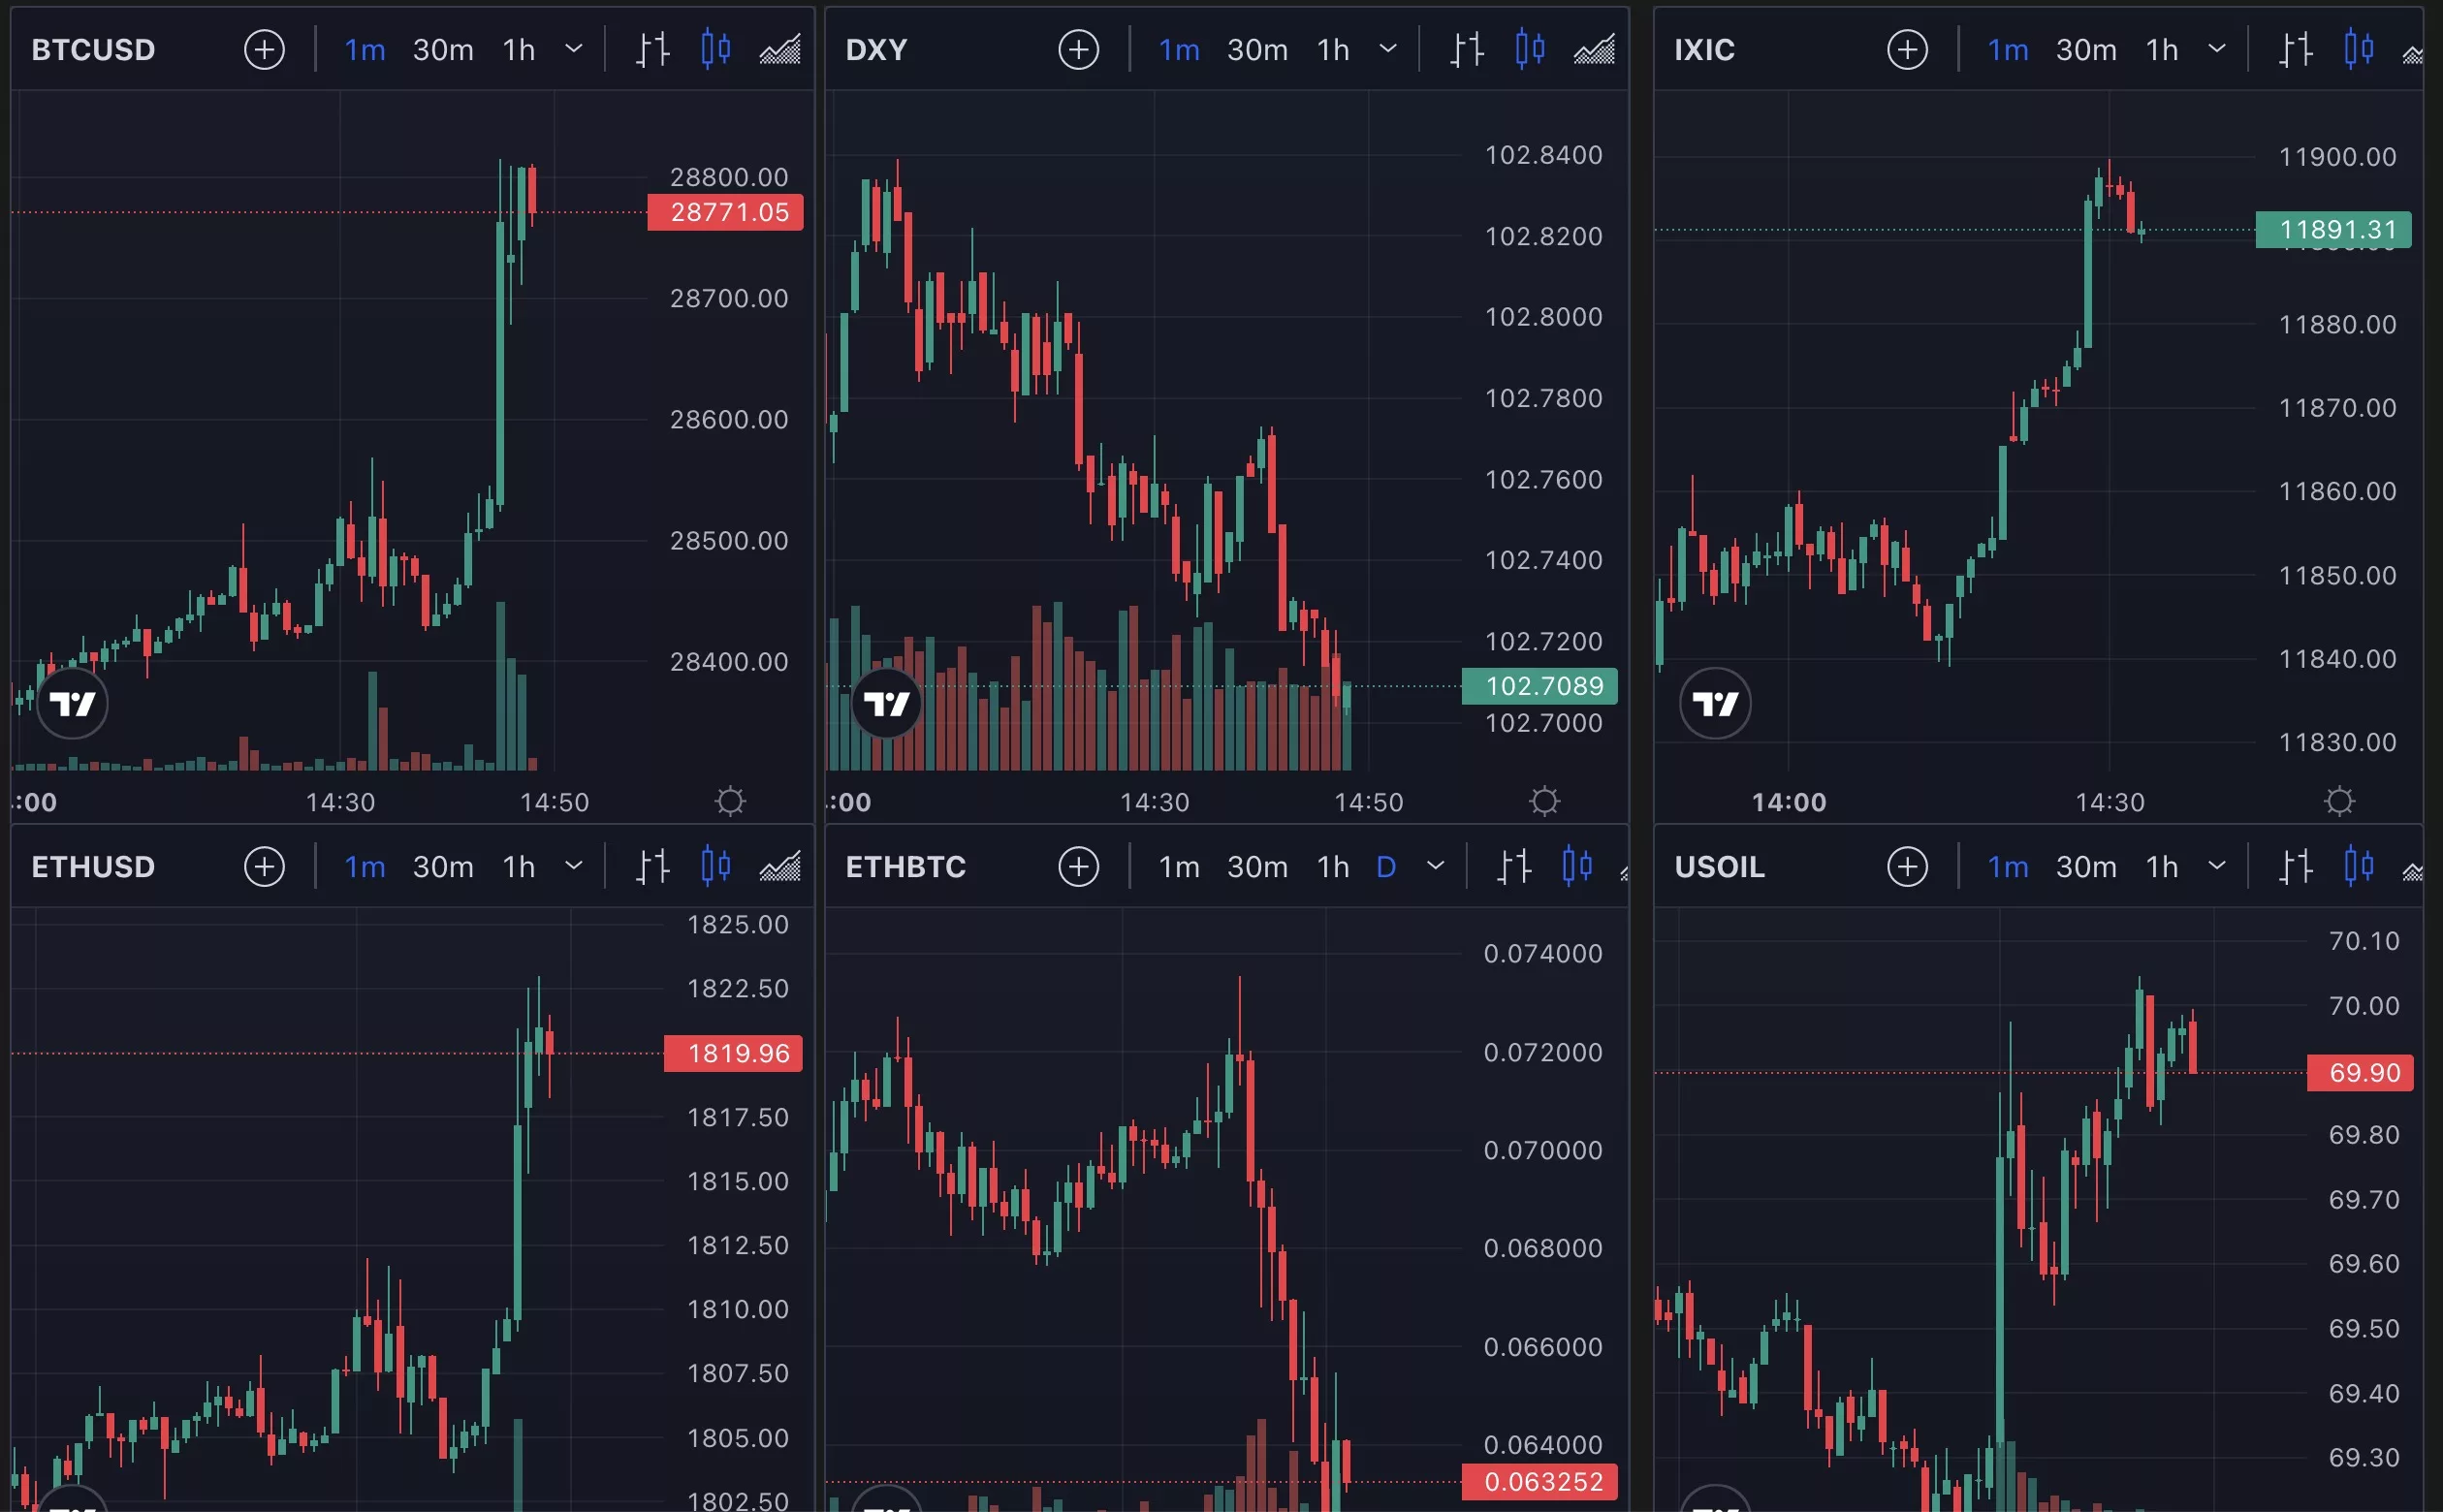
Task: Add a symbol to compare on the DXY chart
Action: coord(1078,49)
